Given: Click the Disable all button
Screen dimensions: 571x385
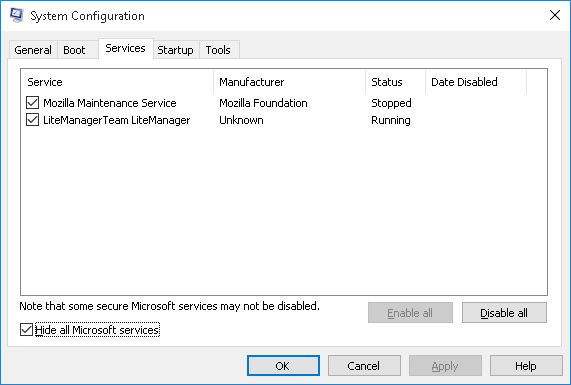Looking at the screenshot, I should point(504,313).
